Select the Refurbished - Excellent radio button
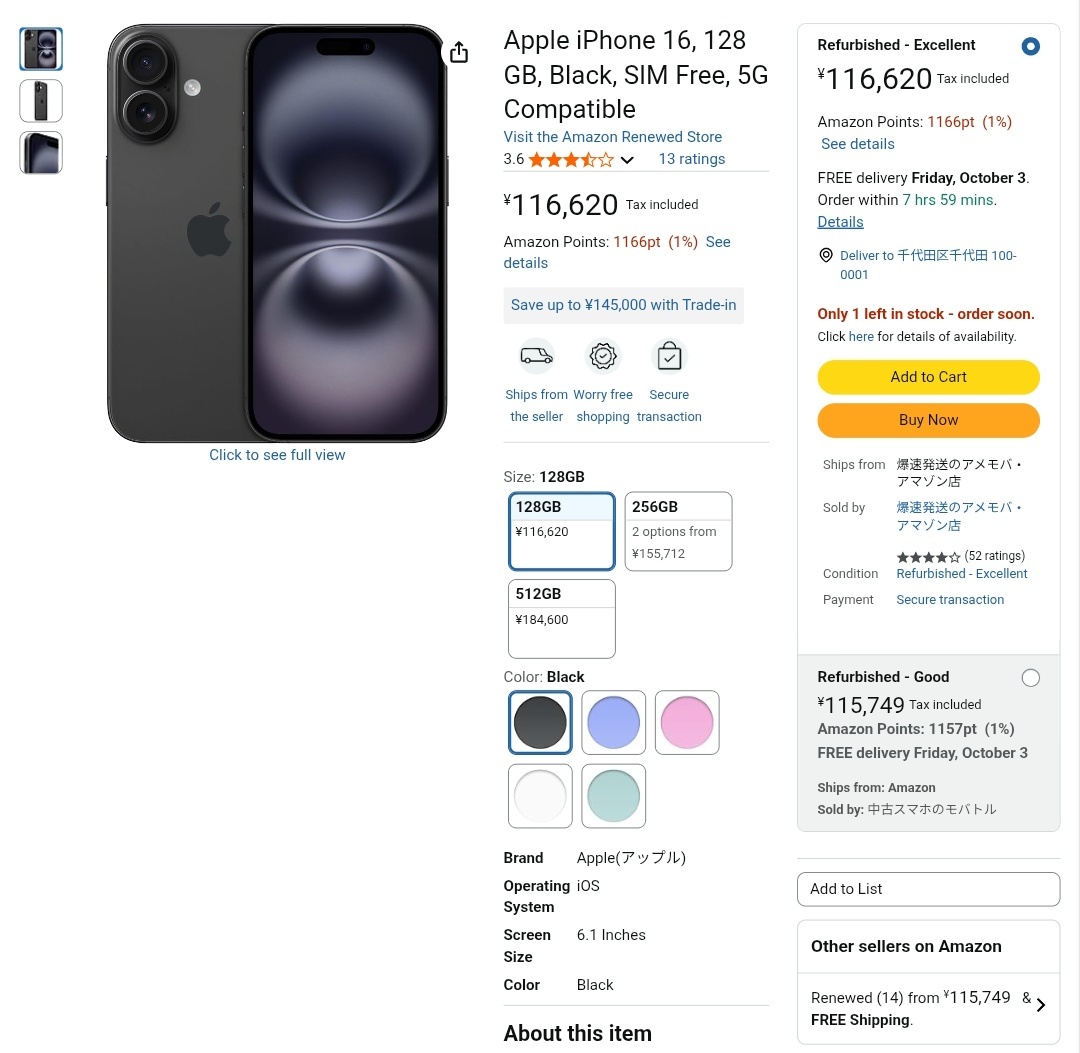The width and height of the screenshot is (1080, 1053). pyautogui.click(x=1030, y=46)
